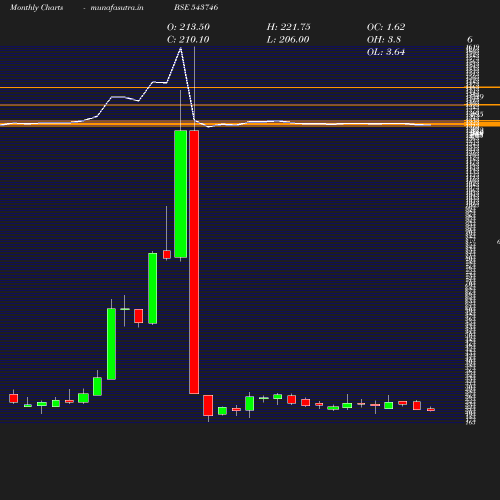Screen dimensions: 500x500
Task: Click the close price "C: 210.10"
Action: (x=188, y=40)
